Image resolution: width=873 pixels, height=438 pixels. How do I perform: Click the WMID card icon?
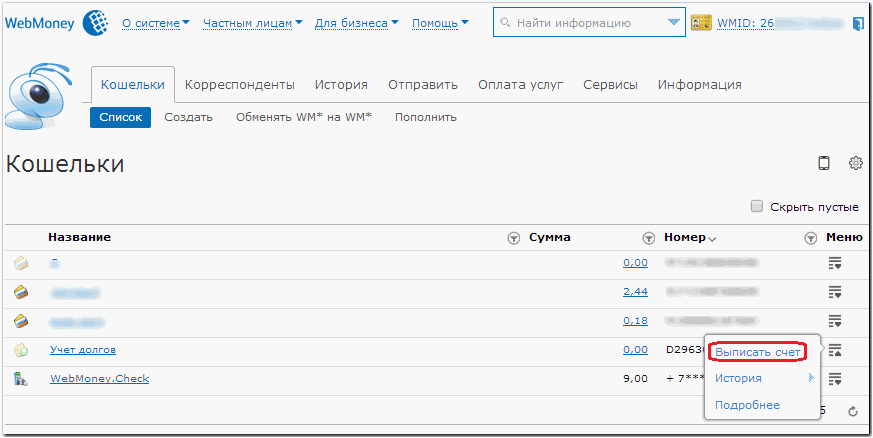pyautogui.click(x=701, y=23)
